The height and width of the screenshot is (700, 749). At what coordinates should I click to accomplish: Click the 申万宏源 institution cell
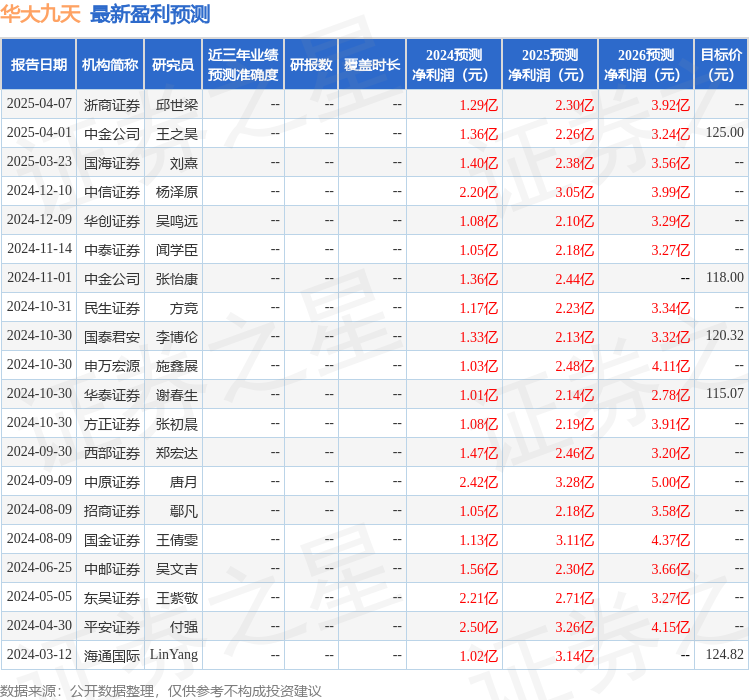pos(112,366)
